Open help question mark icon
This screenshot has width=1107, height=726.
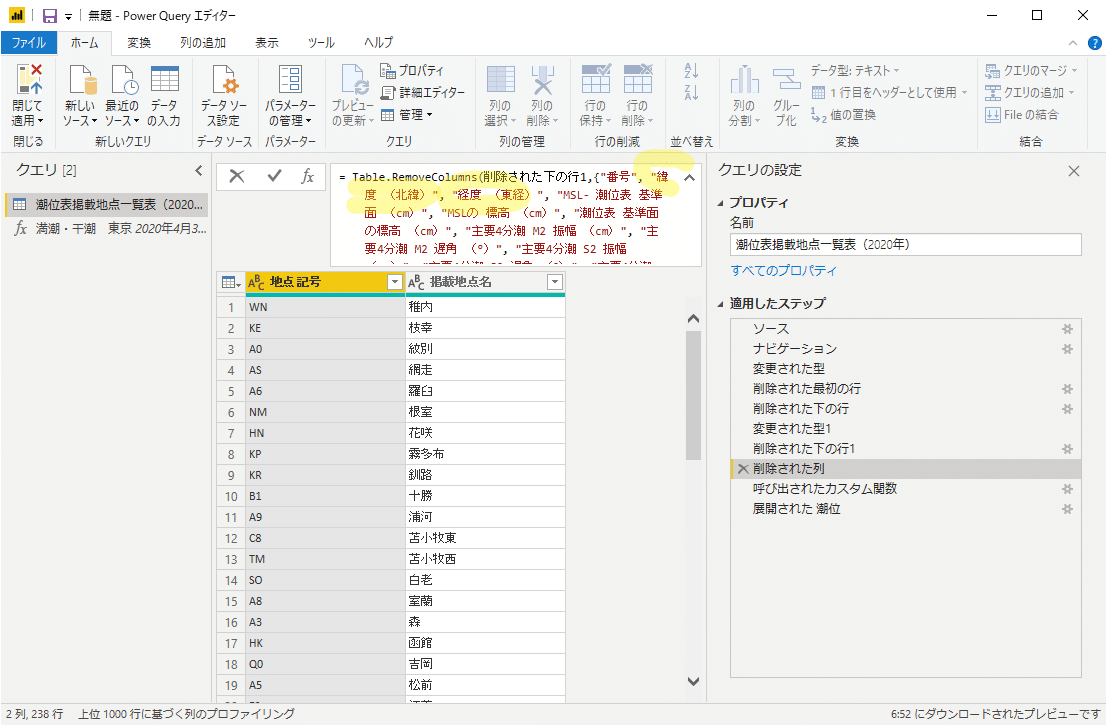click(x=1094, y=43)
